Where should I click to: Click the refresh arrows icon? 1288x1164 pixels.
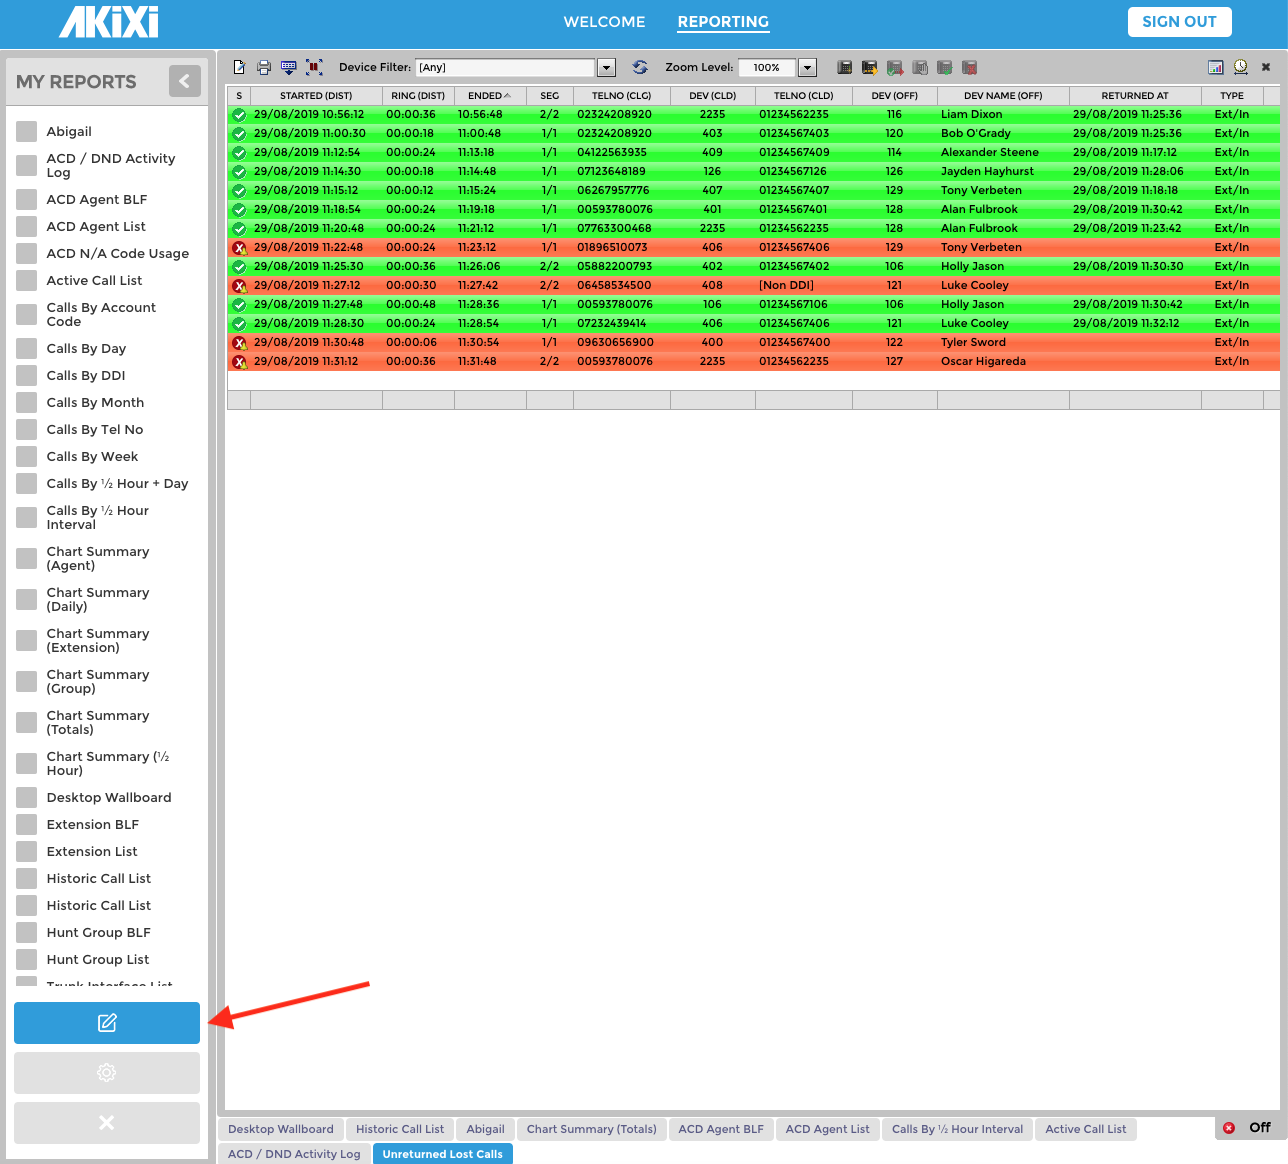coord(640,68)
